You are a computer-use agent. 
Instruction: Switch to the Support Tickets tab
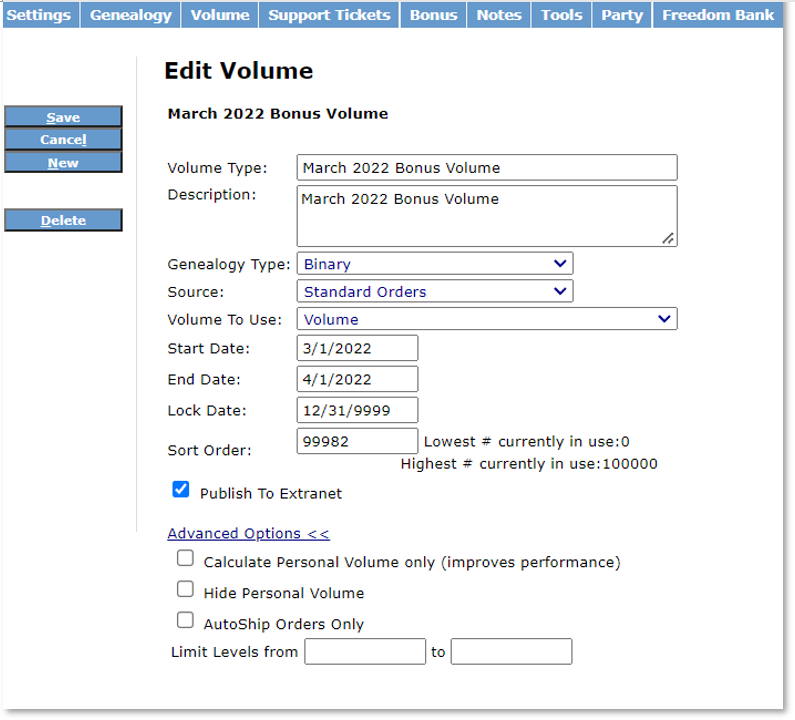tap(329, 15)
